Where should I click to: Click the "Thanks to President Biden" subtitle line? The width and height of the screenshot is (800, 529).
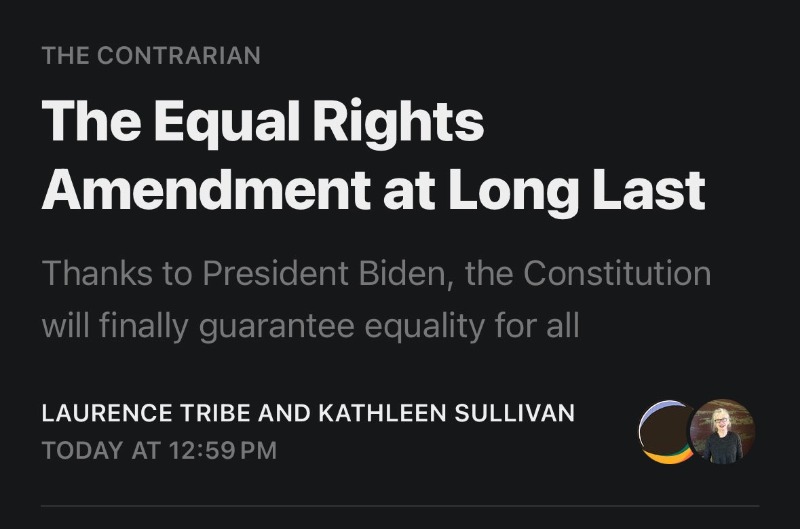[376, 273]
